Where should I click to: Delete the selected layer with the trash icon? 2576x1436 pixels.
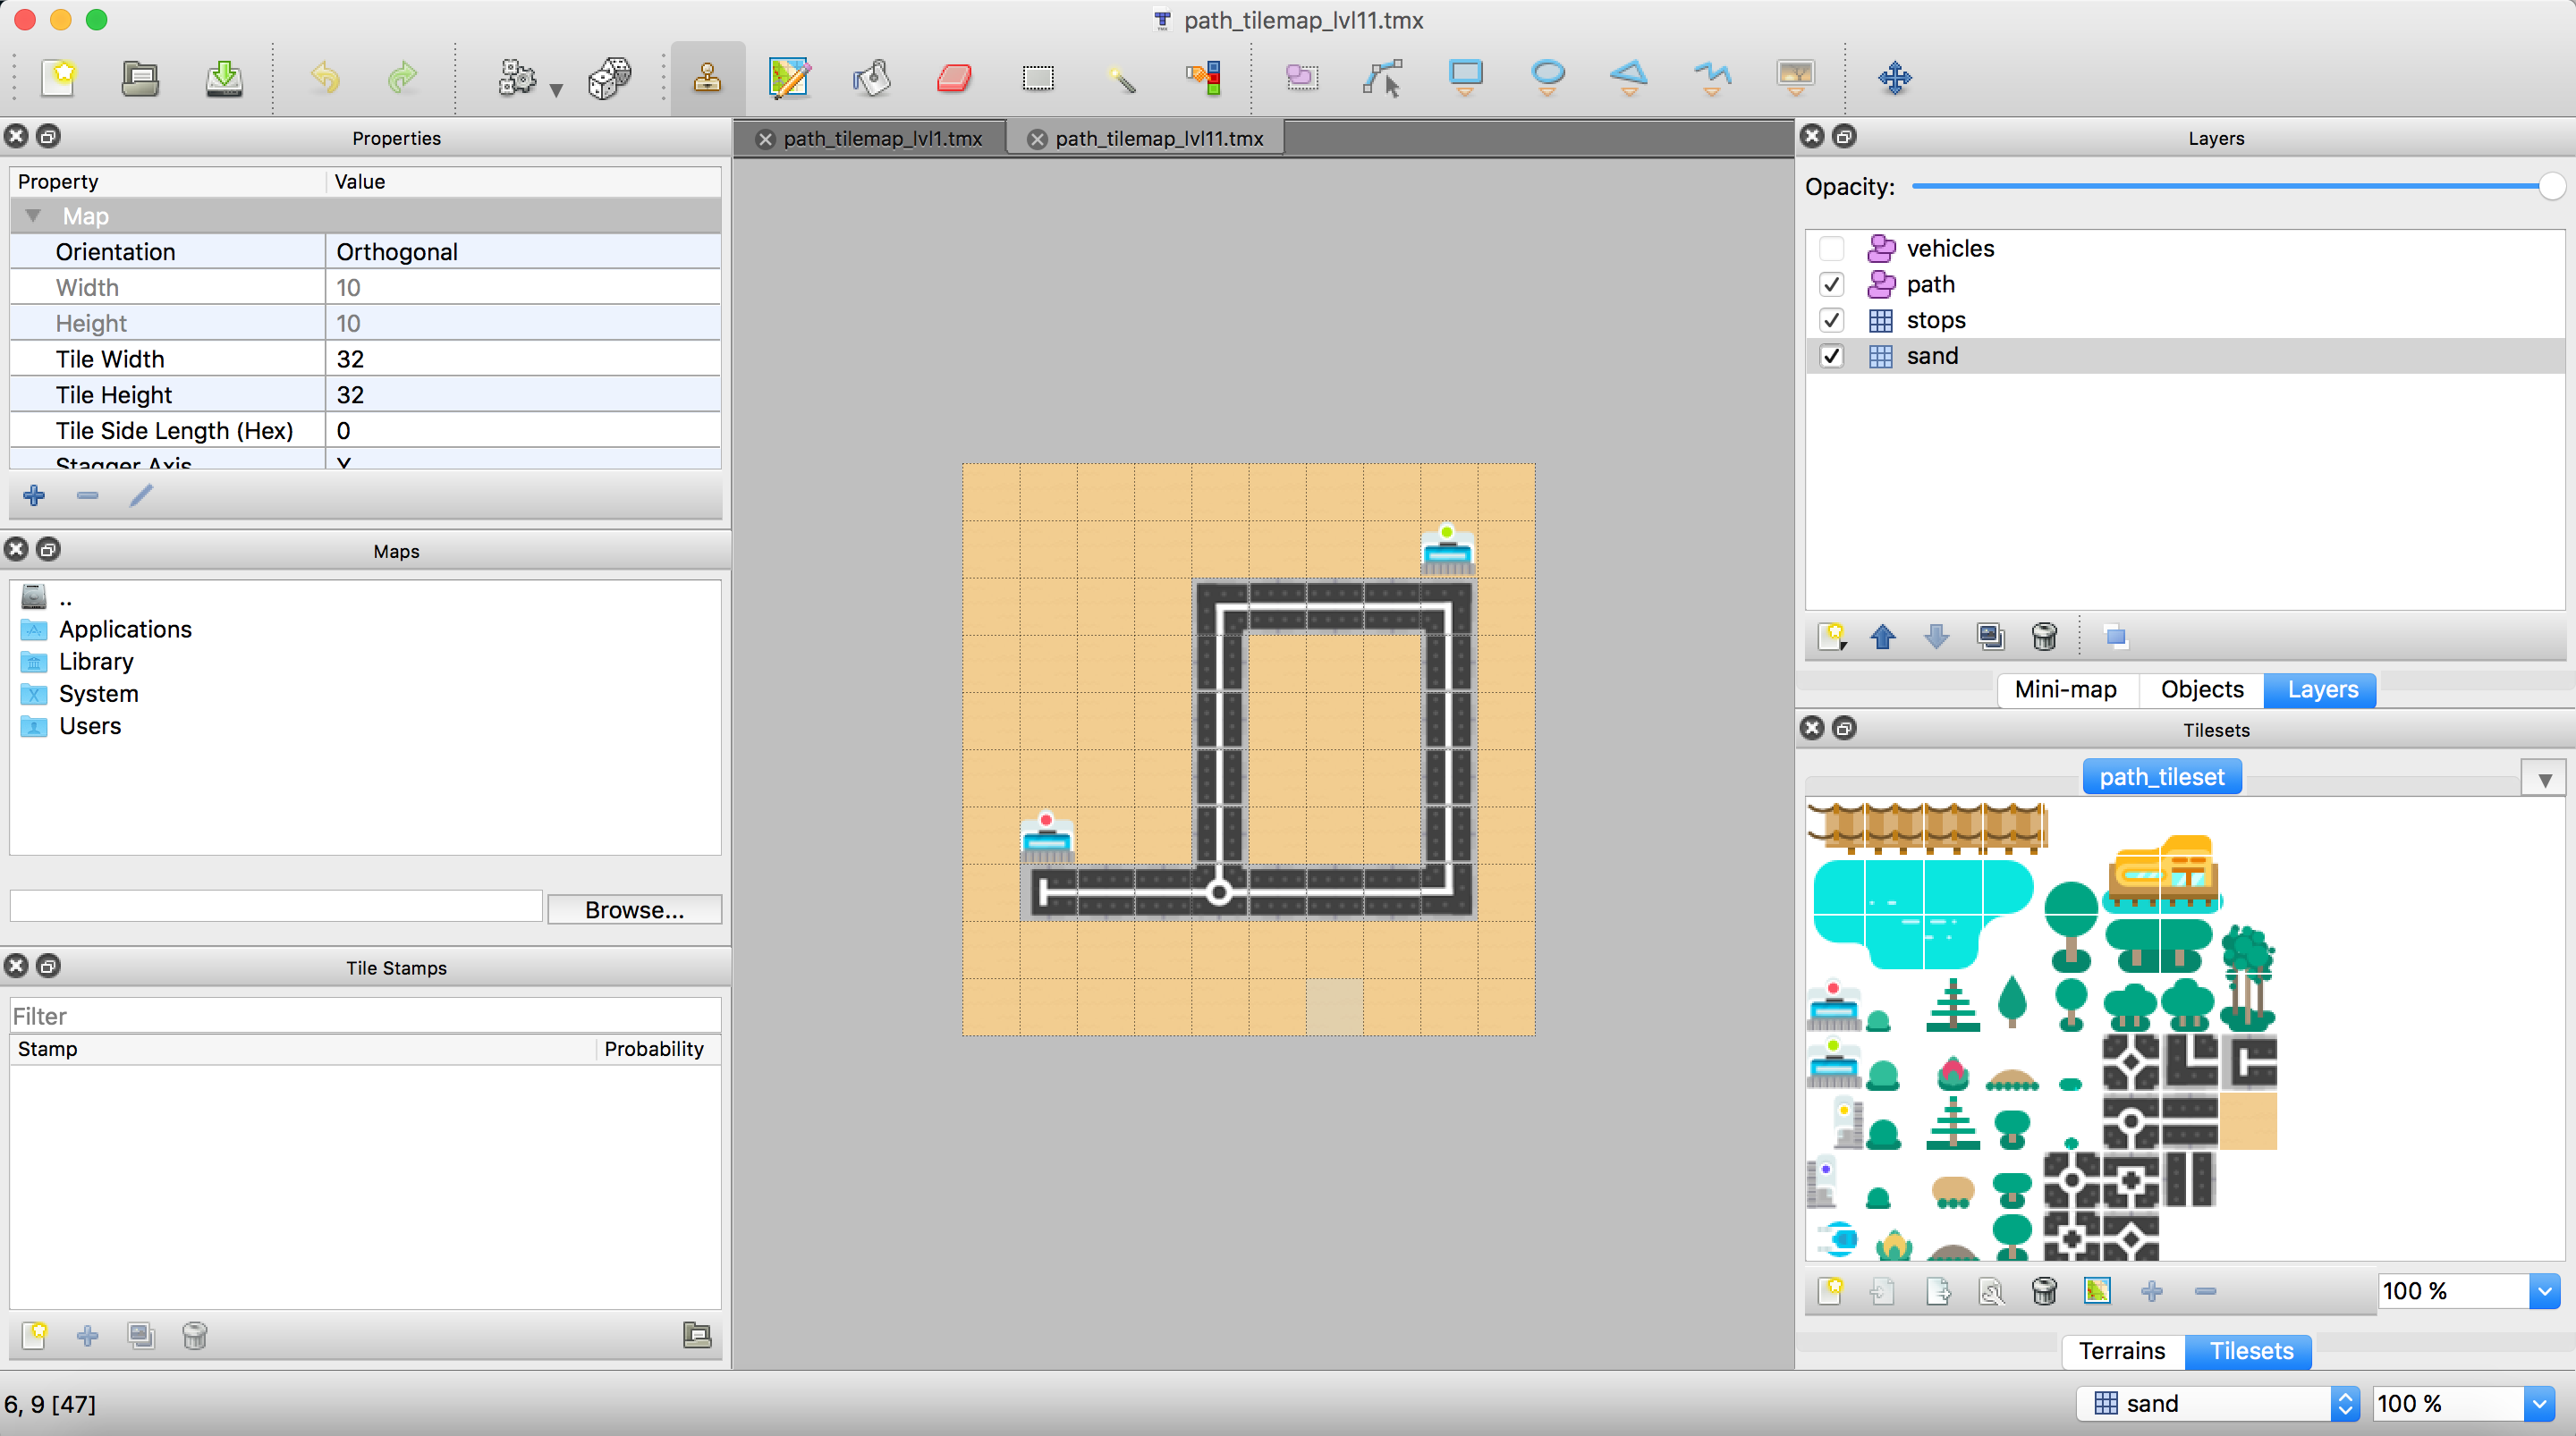(2044, 637)
